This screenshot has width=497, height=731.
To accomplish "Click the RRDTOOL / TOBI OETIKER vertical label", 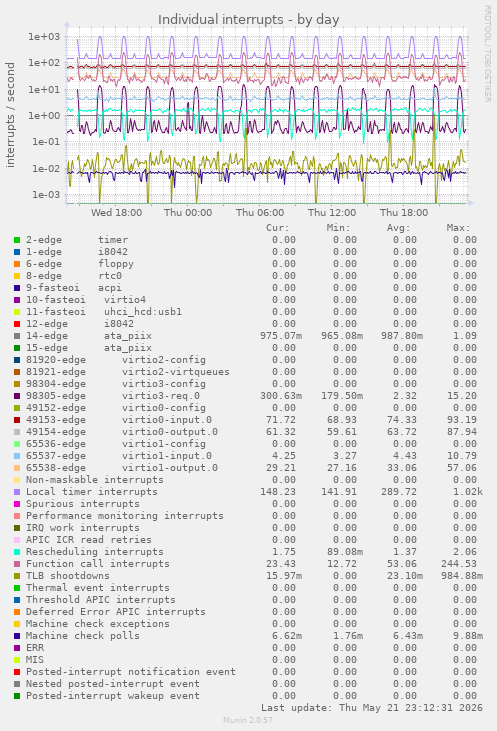I will click(x=487, y=54).
